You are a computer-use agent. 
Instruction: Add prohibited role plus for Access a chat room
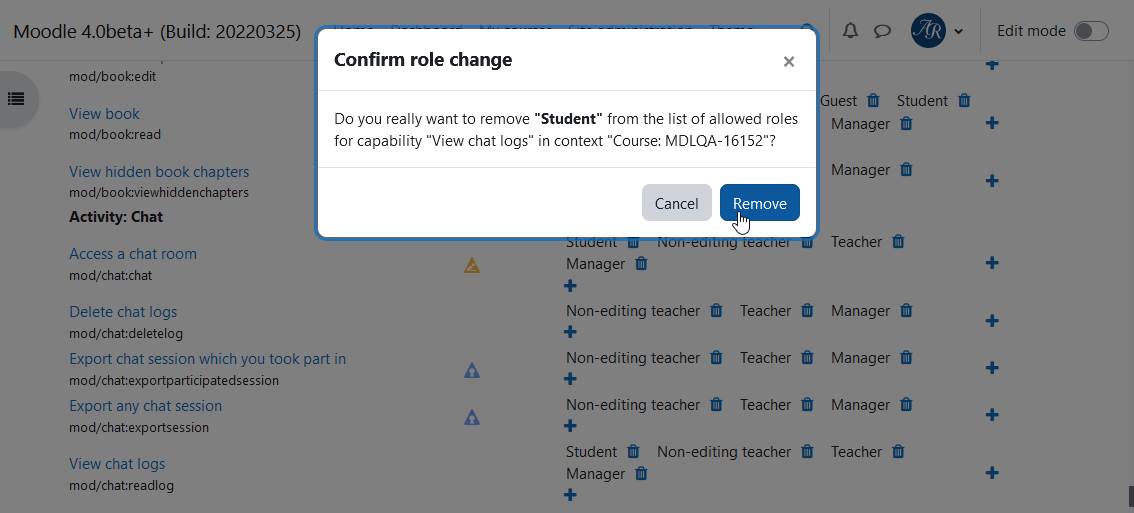coord(992,263)
